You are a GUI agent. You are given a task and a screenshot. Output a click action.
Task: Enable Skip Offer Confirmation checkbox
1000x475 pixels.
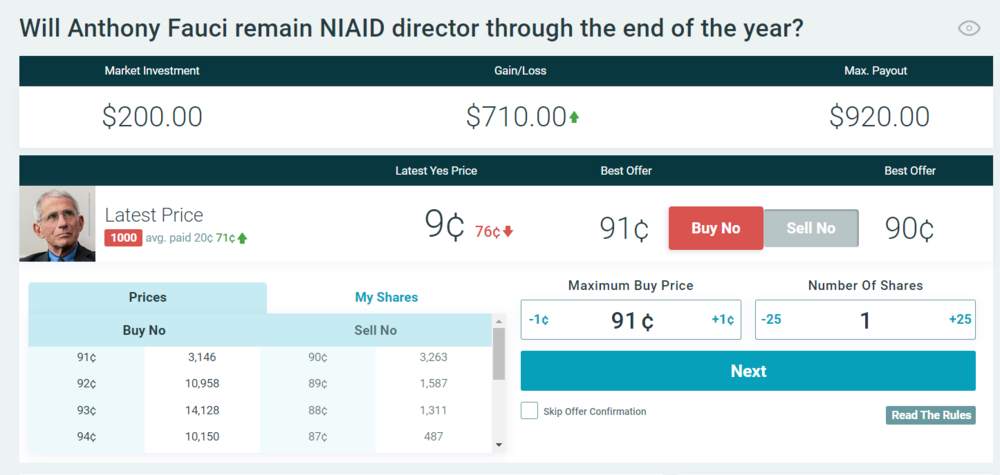(x=530, y=411)
